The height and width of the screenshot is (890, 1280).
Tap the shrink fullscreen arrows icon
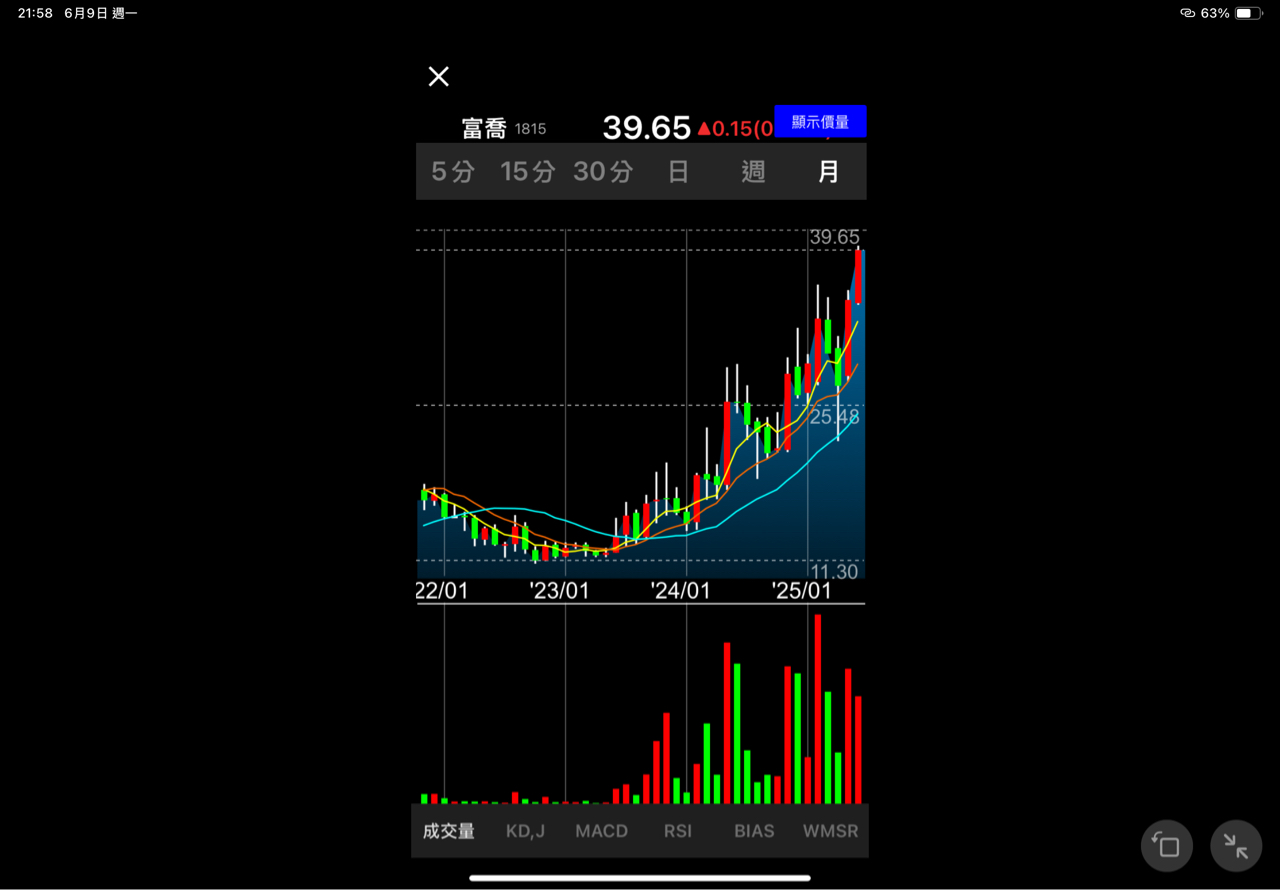point(1236,846)
